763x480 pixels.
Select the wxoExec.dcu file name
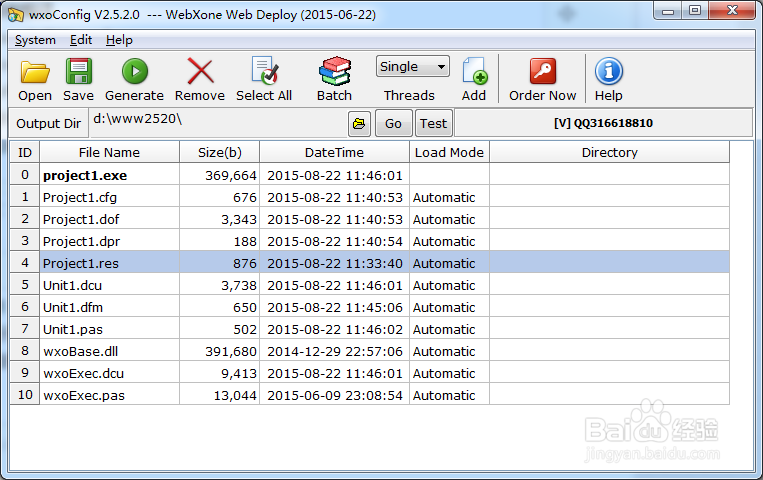click(83, 373)
